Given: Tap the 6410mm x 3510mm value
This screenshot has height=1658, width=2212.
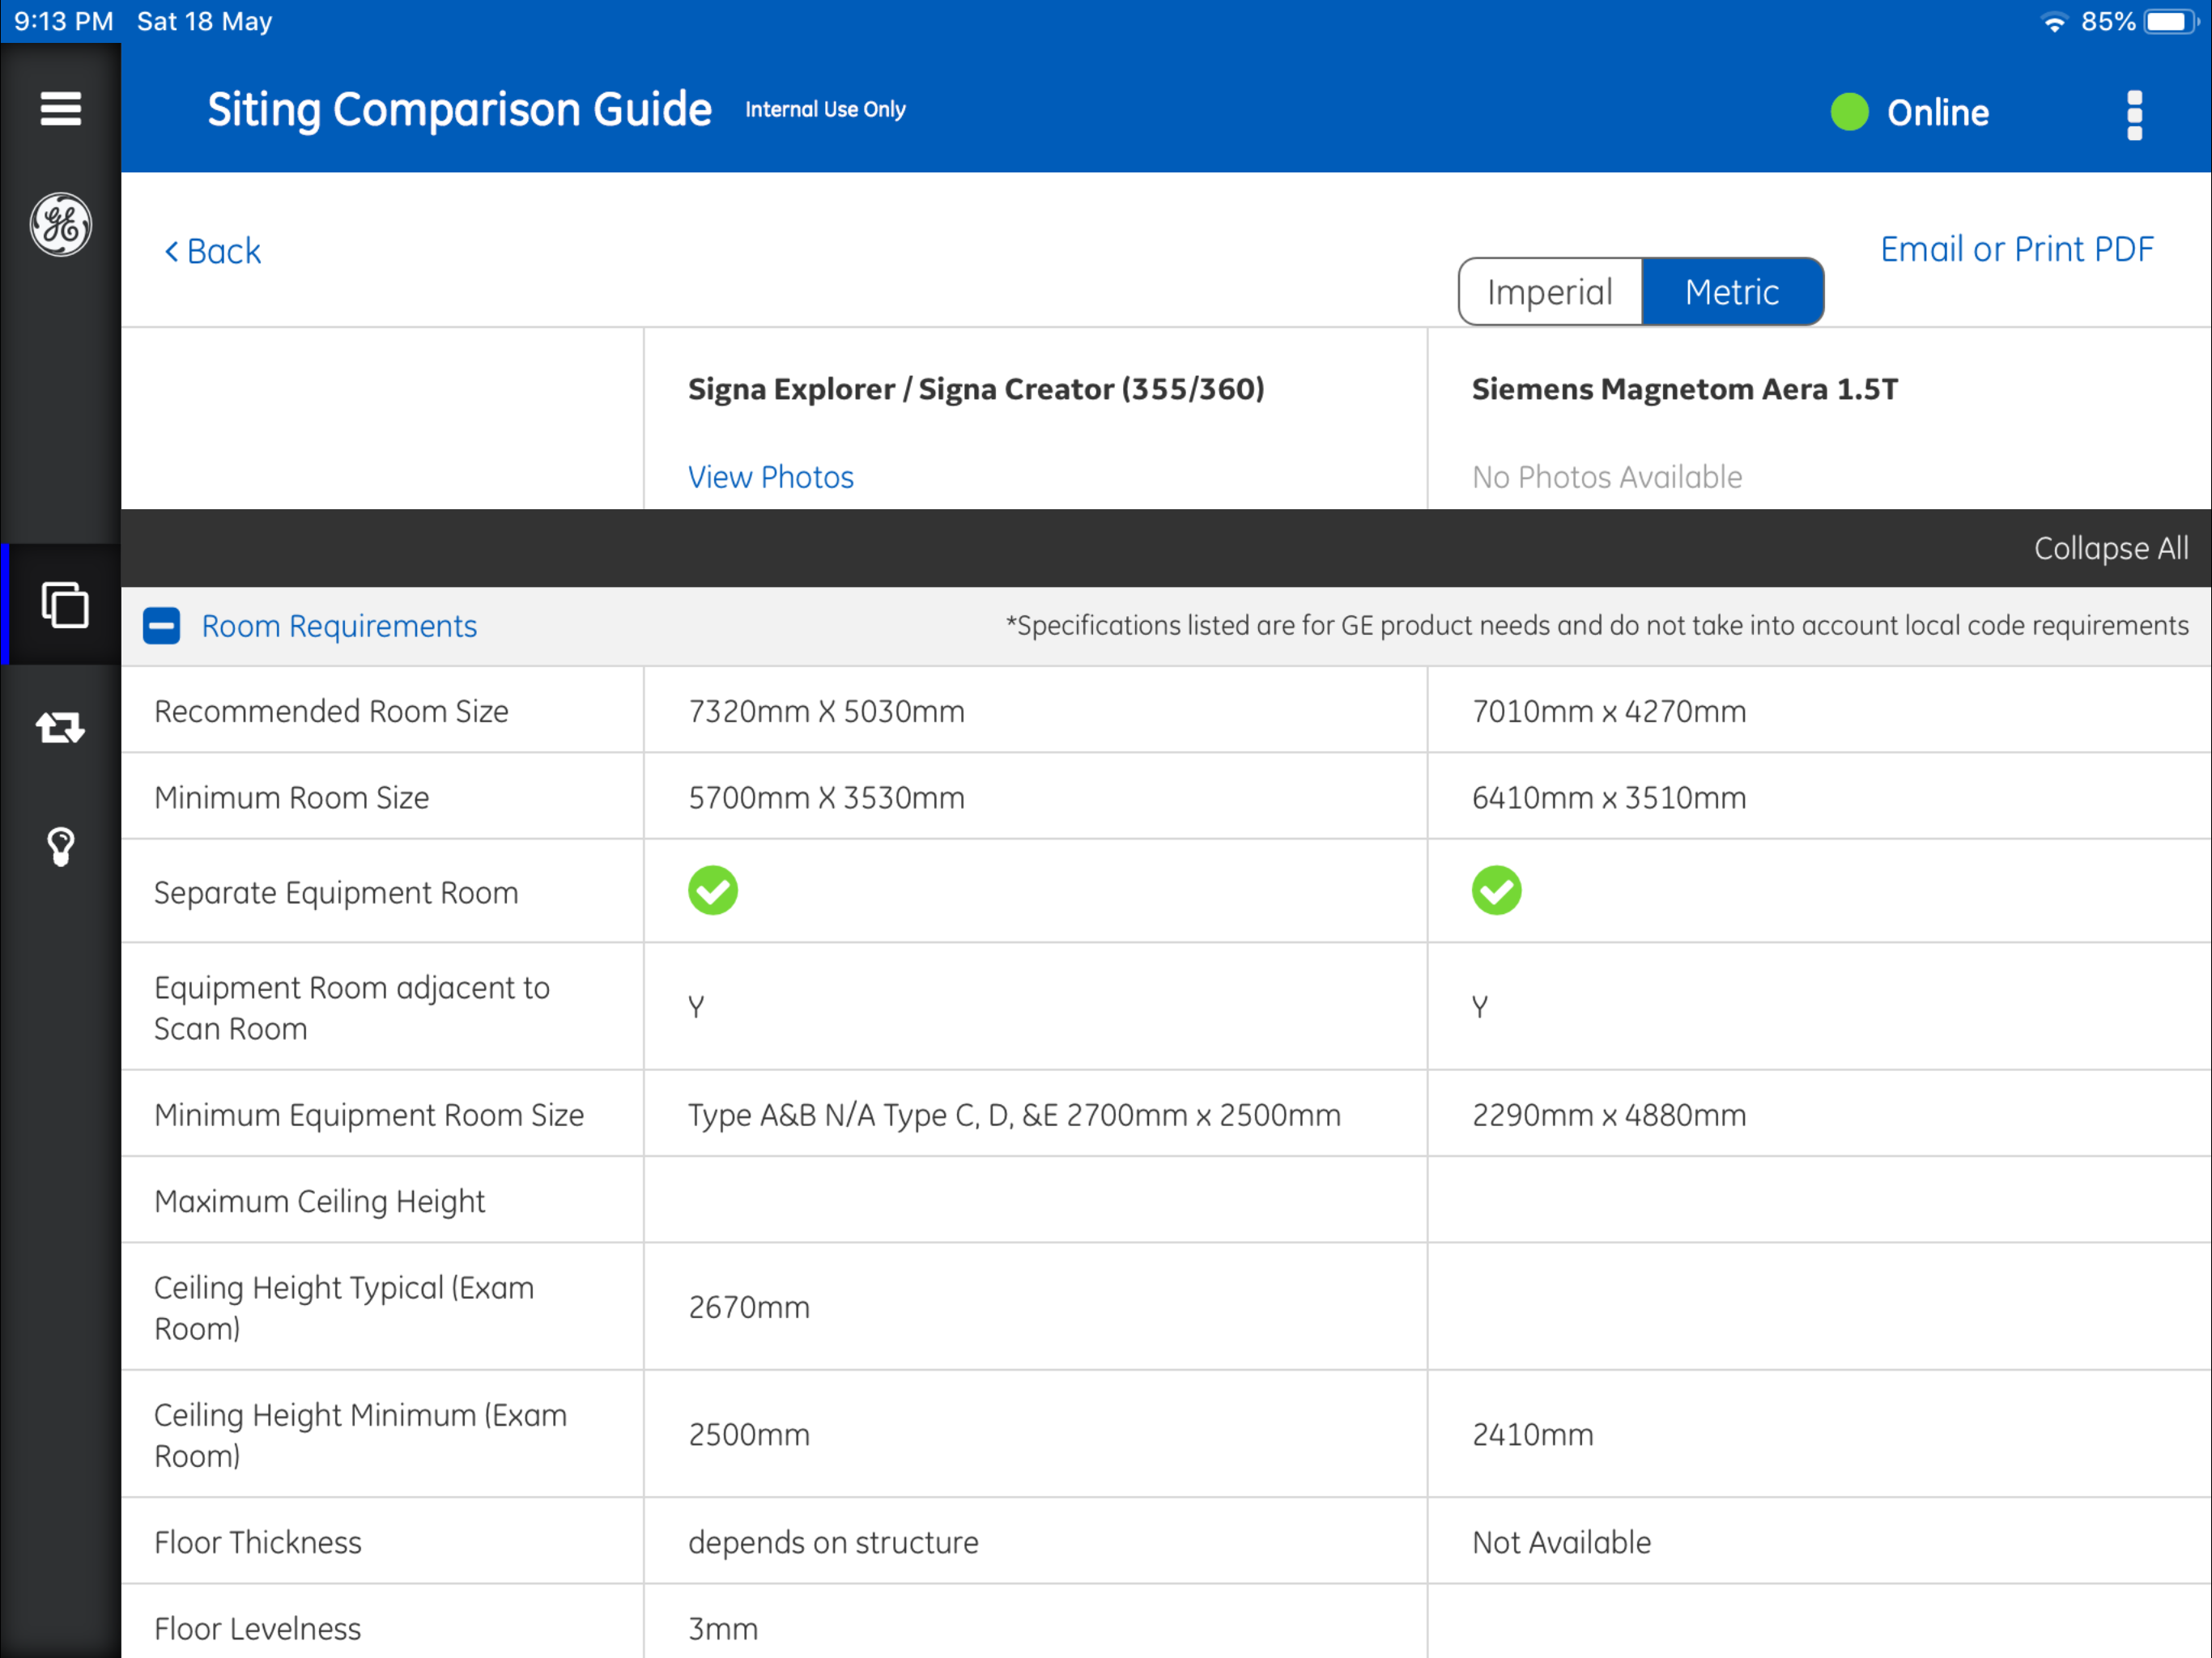Looking at the screenshot, I should click(x=1608, y=797).
